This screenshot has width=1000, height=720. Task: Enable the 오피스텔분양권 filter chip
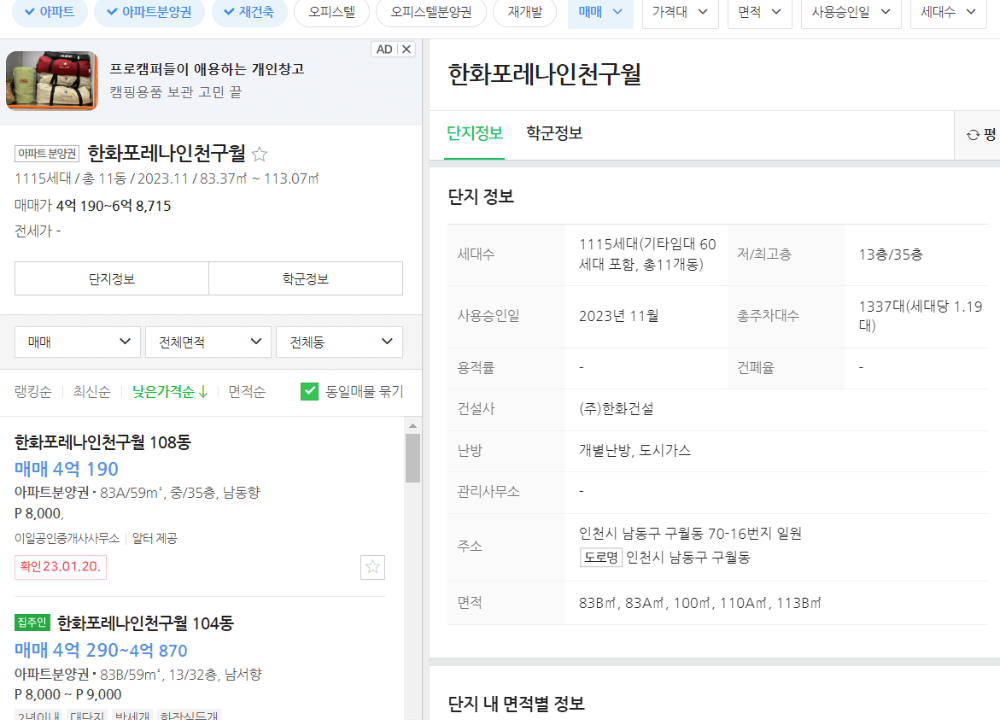point(431,12)
